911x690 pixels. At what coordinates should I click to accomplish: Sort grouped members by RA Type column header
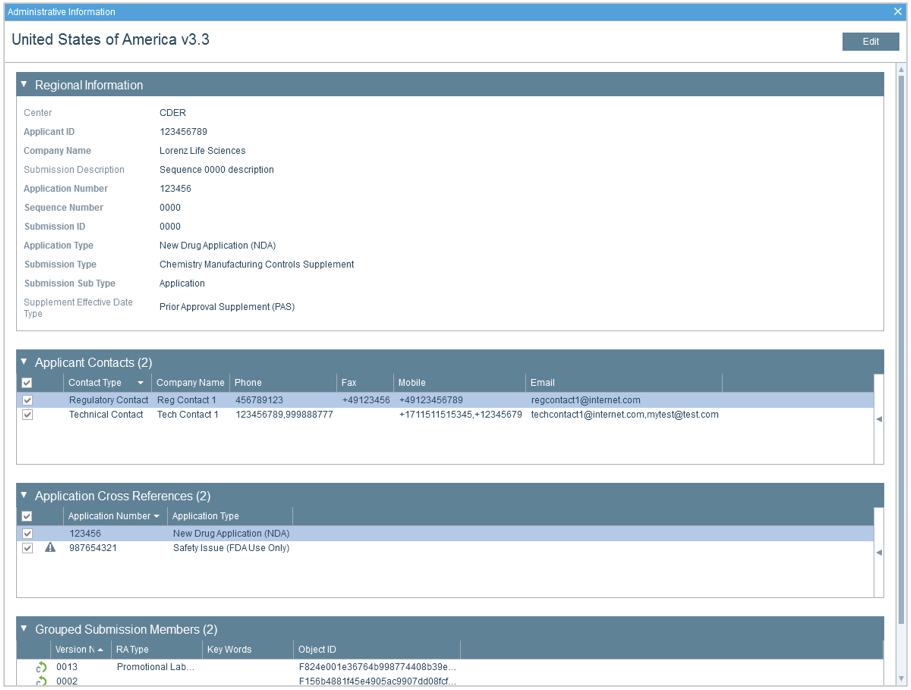click(157, 650)
